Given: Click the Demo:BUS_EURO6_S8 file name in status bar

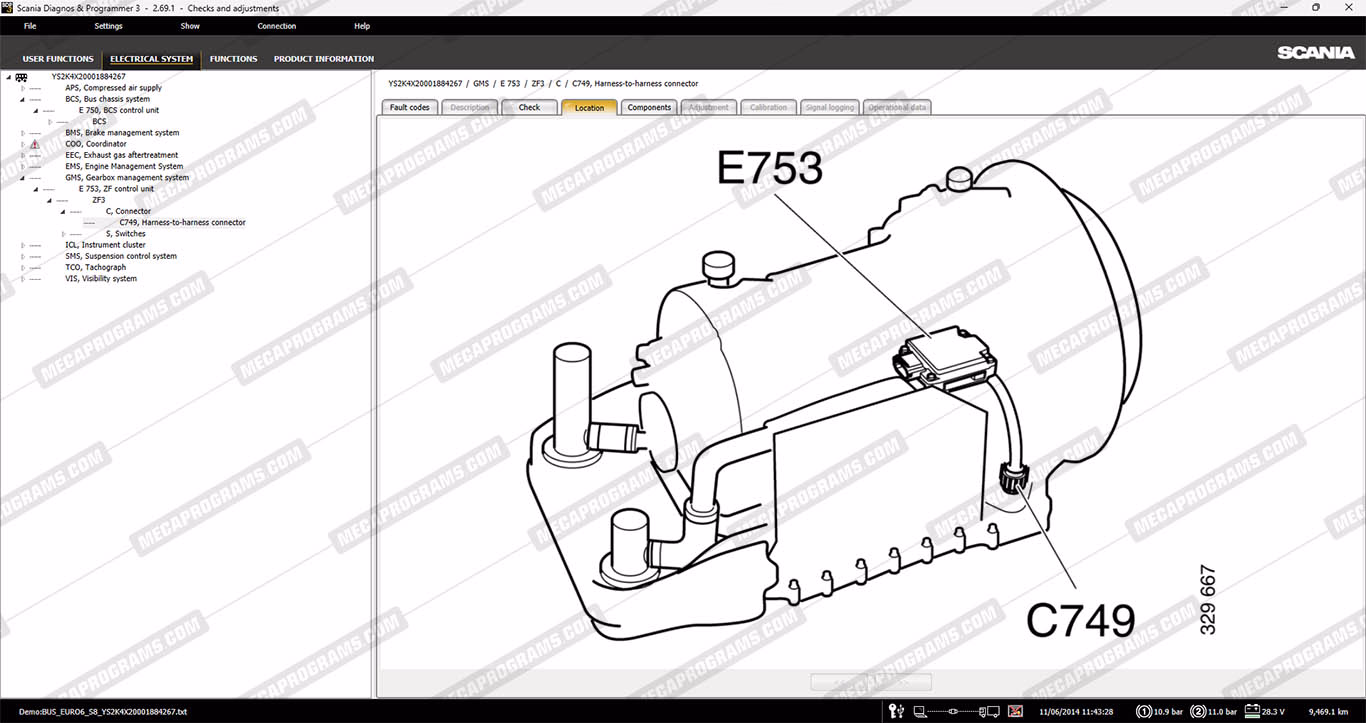Looking at the screenshot, I should pyautogui.click(x=102, y=712).
